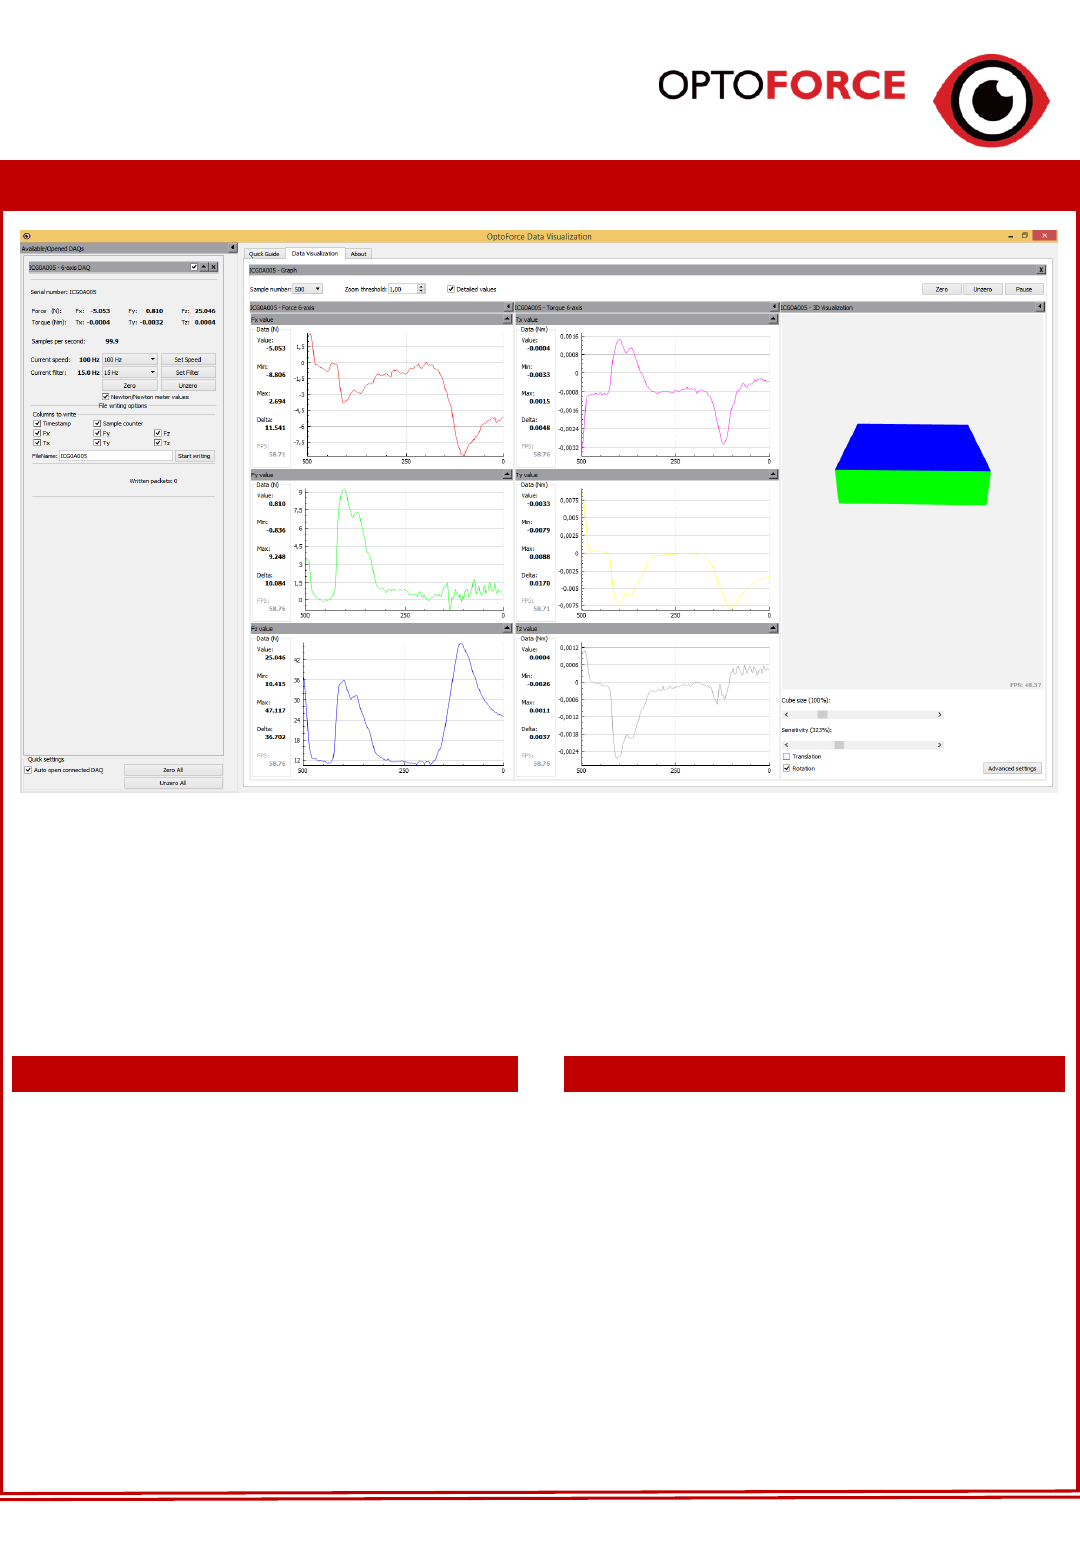Click the Unzero All button
Viewport: 1080px width, 1560px height.
(173, 783)
